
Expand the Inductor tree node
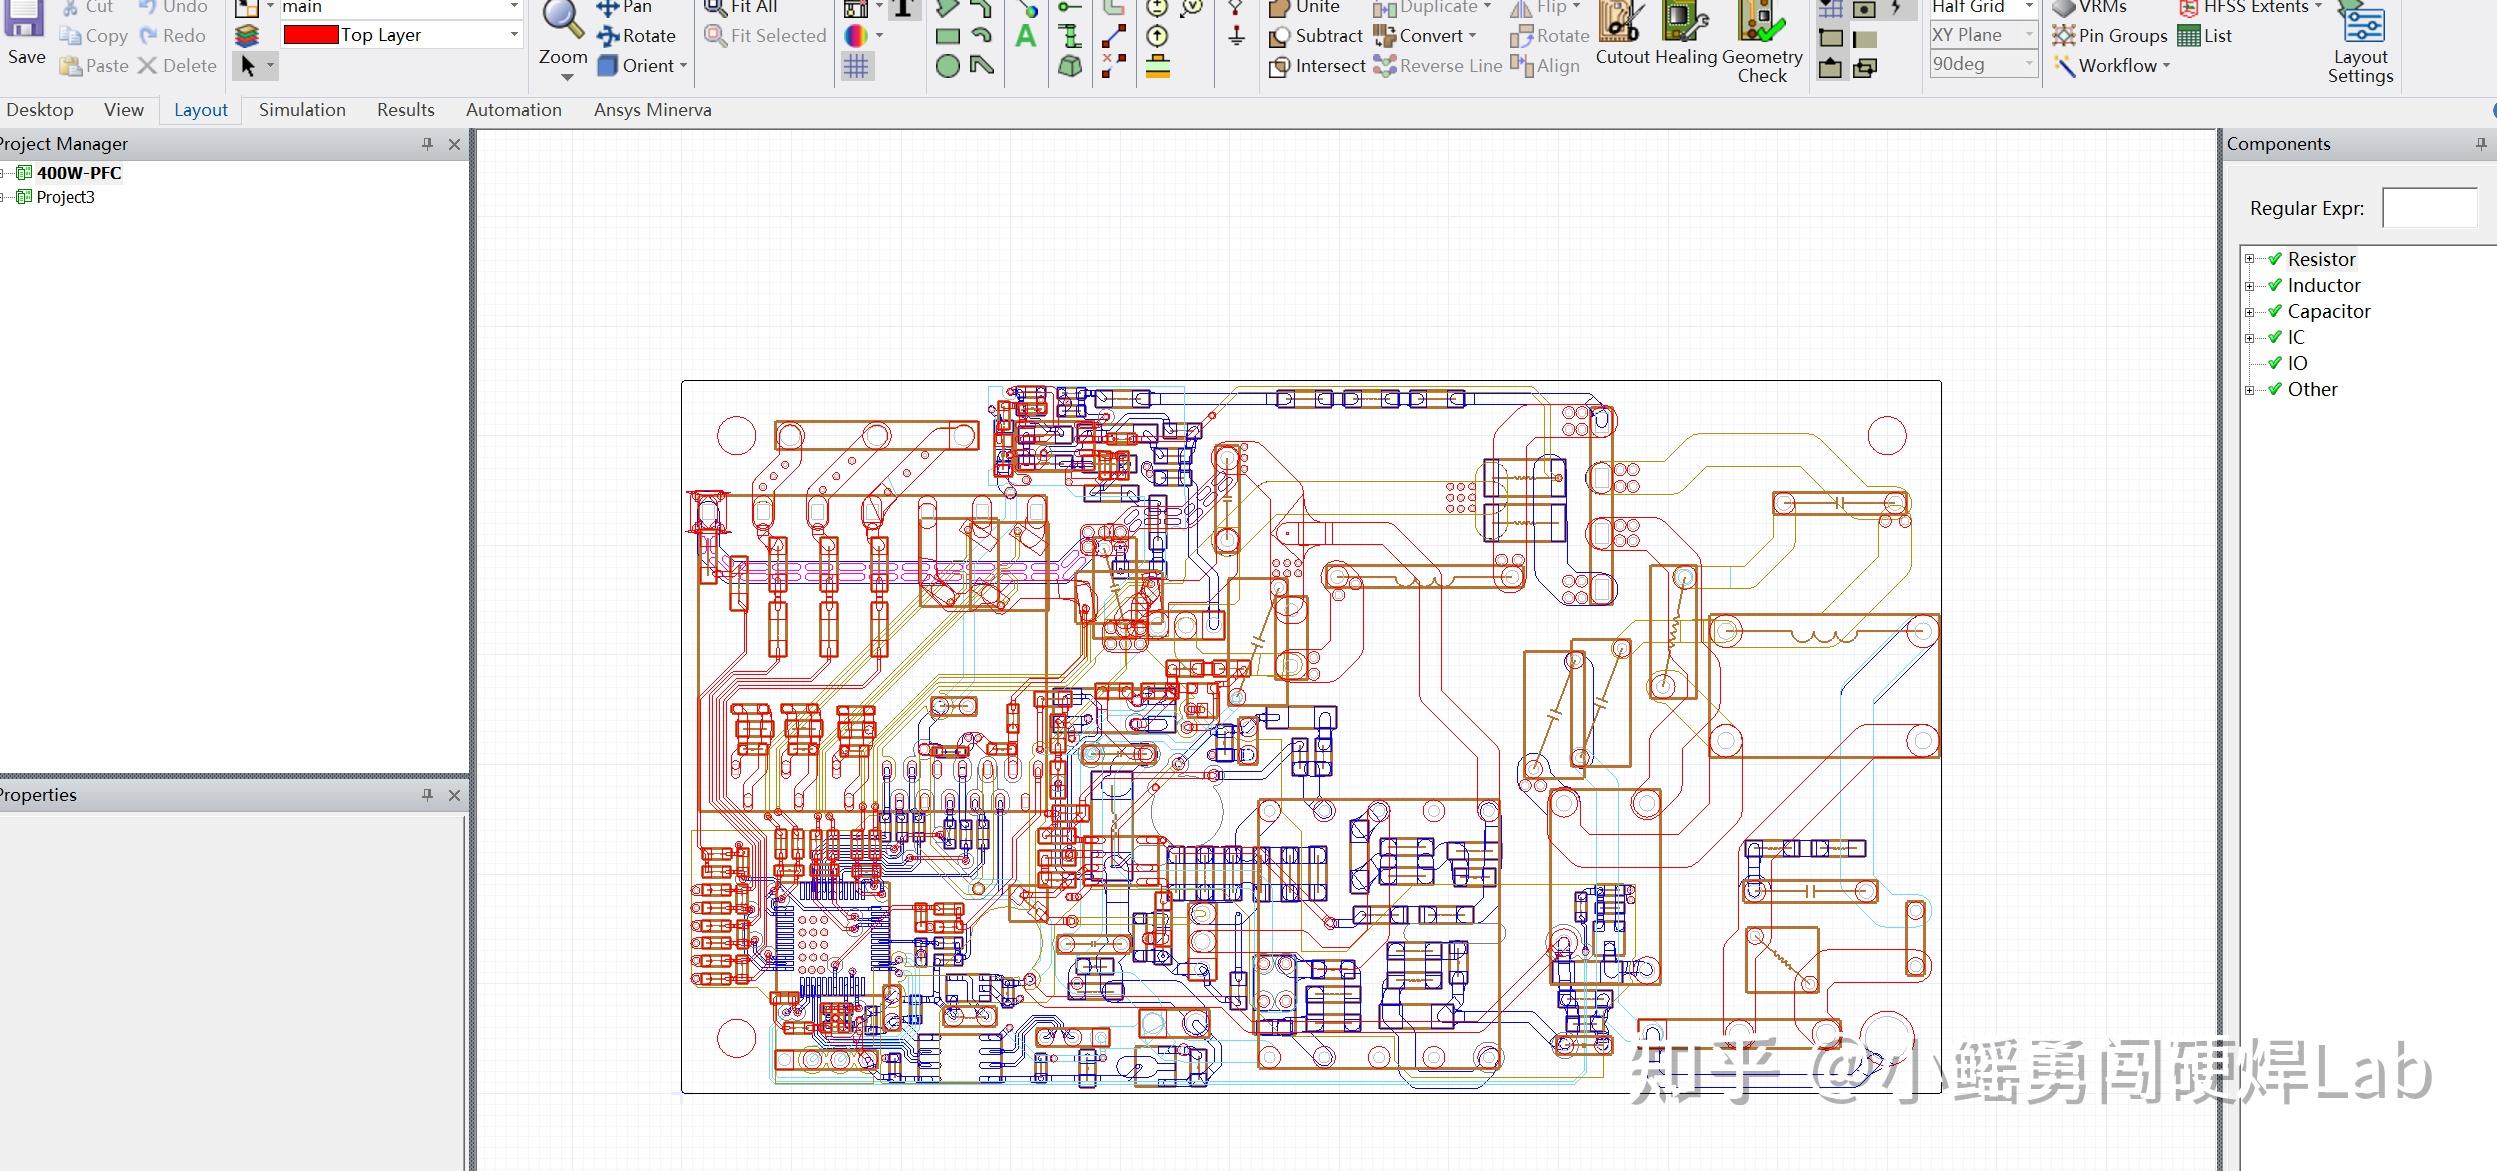(2251, 285)
